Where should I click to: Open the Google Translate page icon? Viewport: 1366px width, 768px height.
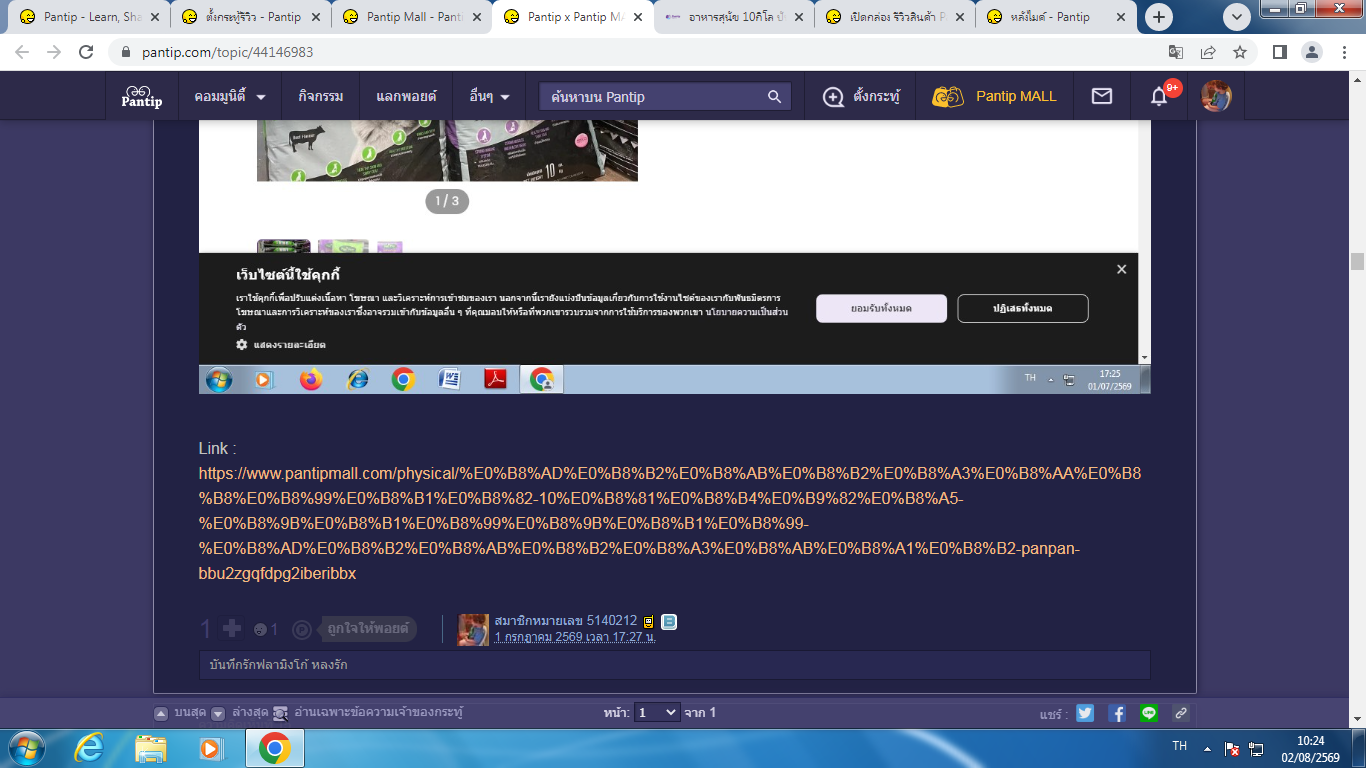[x=1176, y=52]
